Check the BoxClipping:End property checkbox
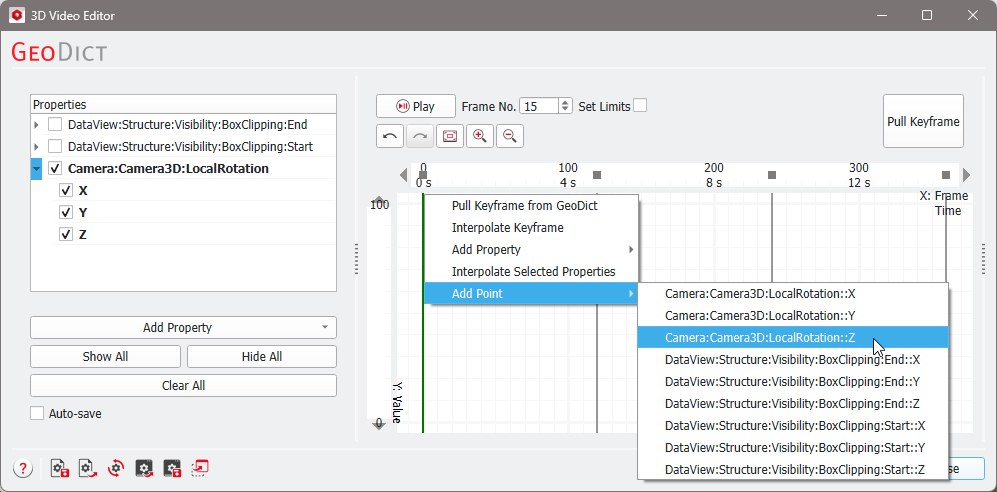 55,125
